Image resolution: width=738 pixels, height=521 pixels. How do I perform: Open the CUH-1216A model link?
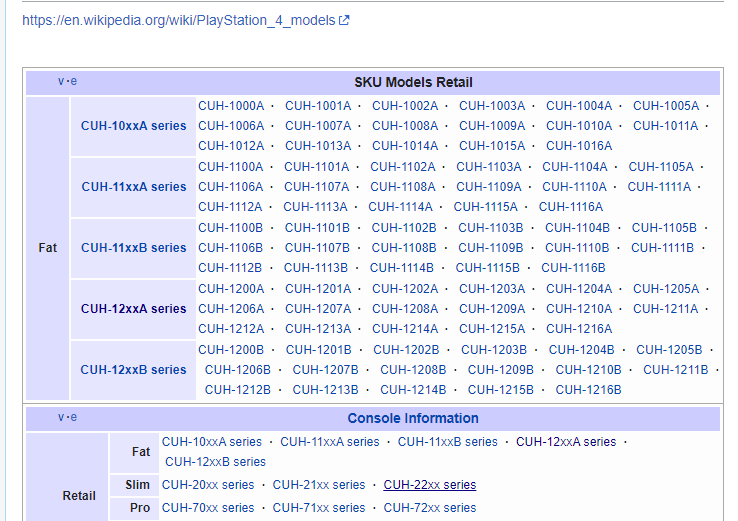pyautogui.click(x=579, y=329)
